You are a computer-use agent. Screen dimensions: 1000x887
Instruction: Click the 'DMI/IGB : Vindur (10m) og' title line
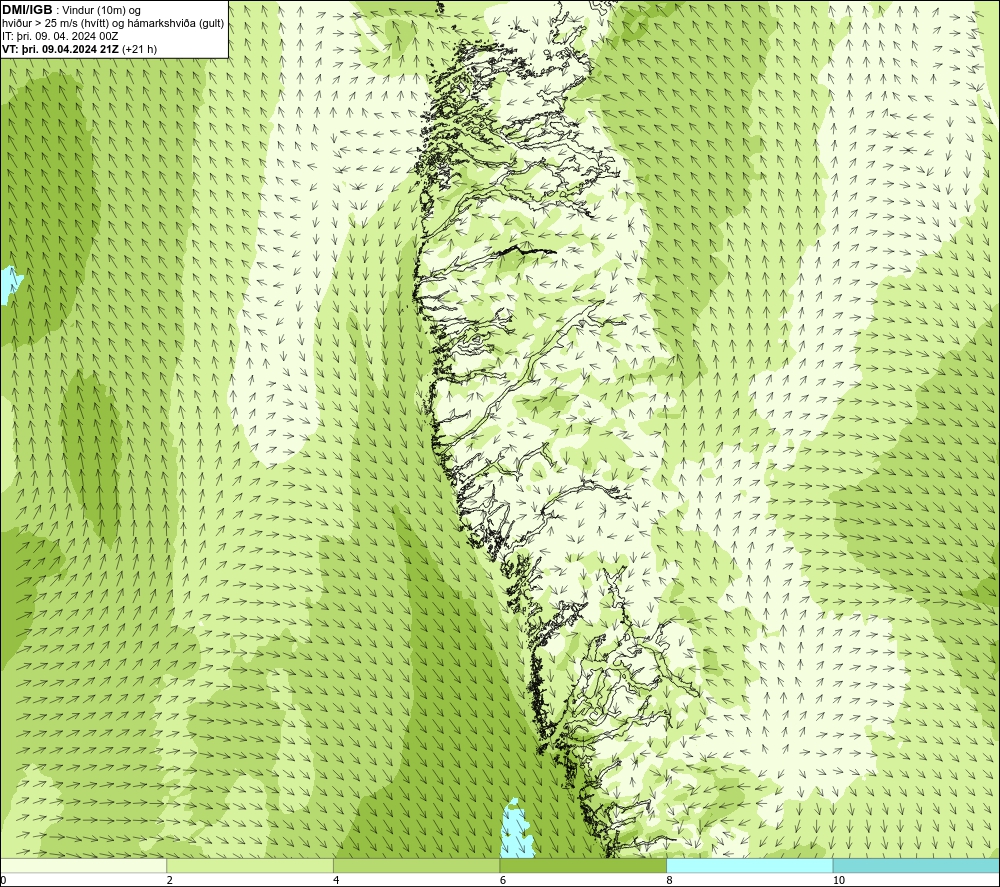[71, 10]
